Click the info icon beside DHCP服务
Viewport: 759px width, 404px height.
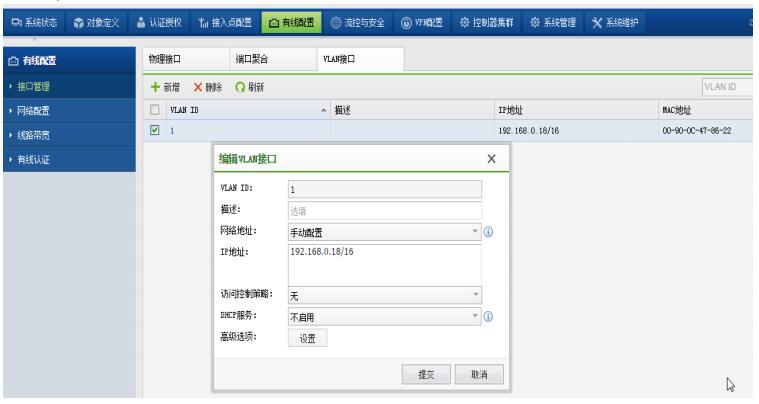point(489,316)
